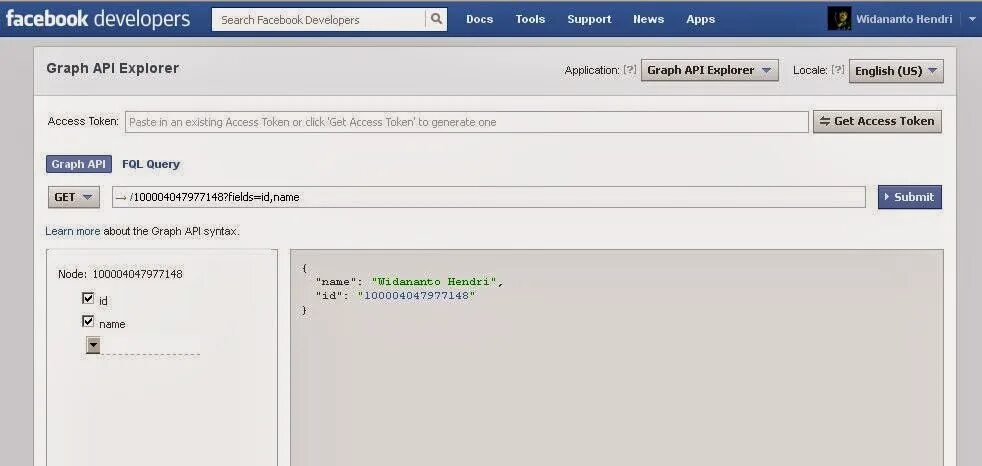
Task: Click the Locale help [?] icon
Action: 838,70
